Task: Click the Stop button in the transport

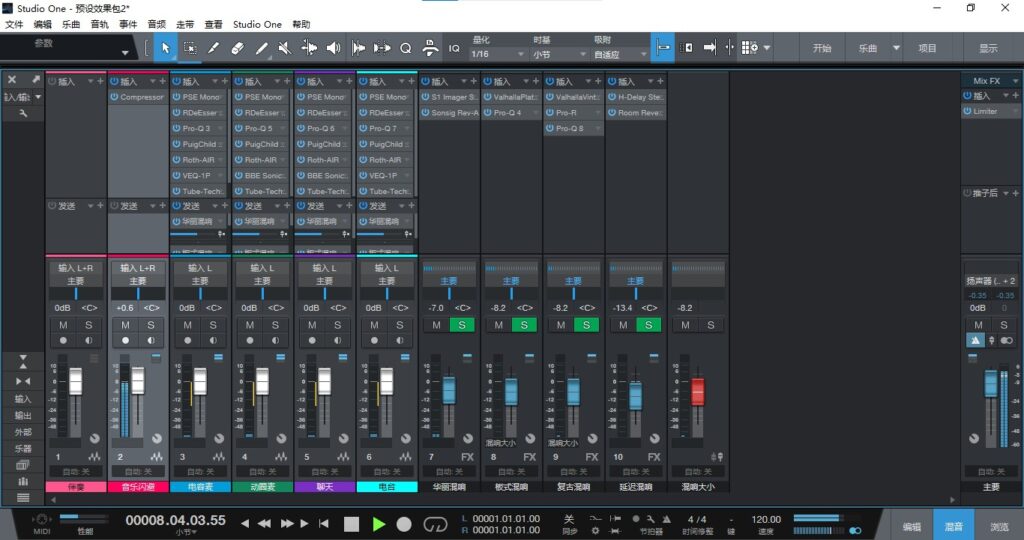Action: click(351, 523)
